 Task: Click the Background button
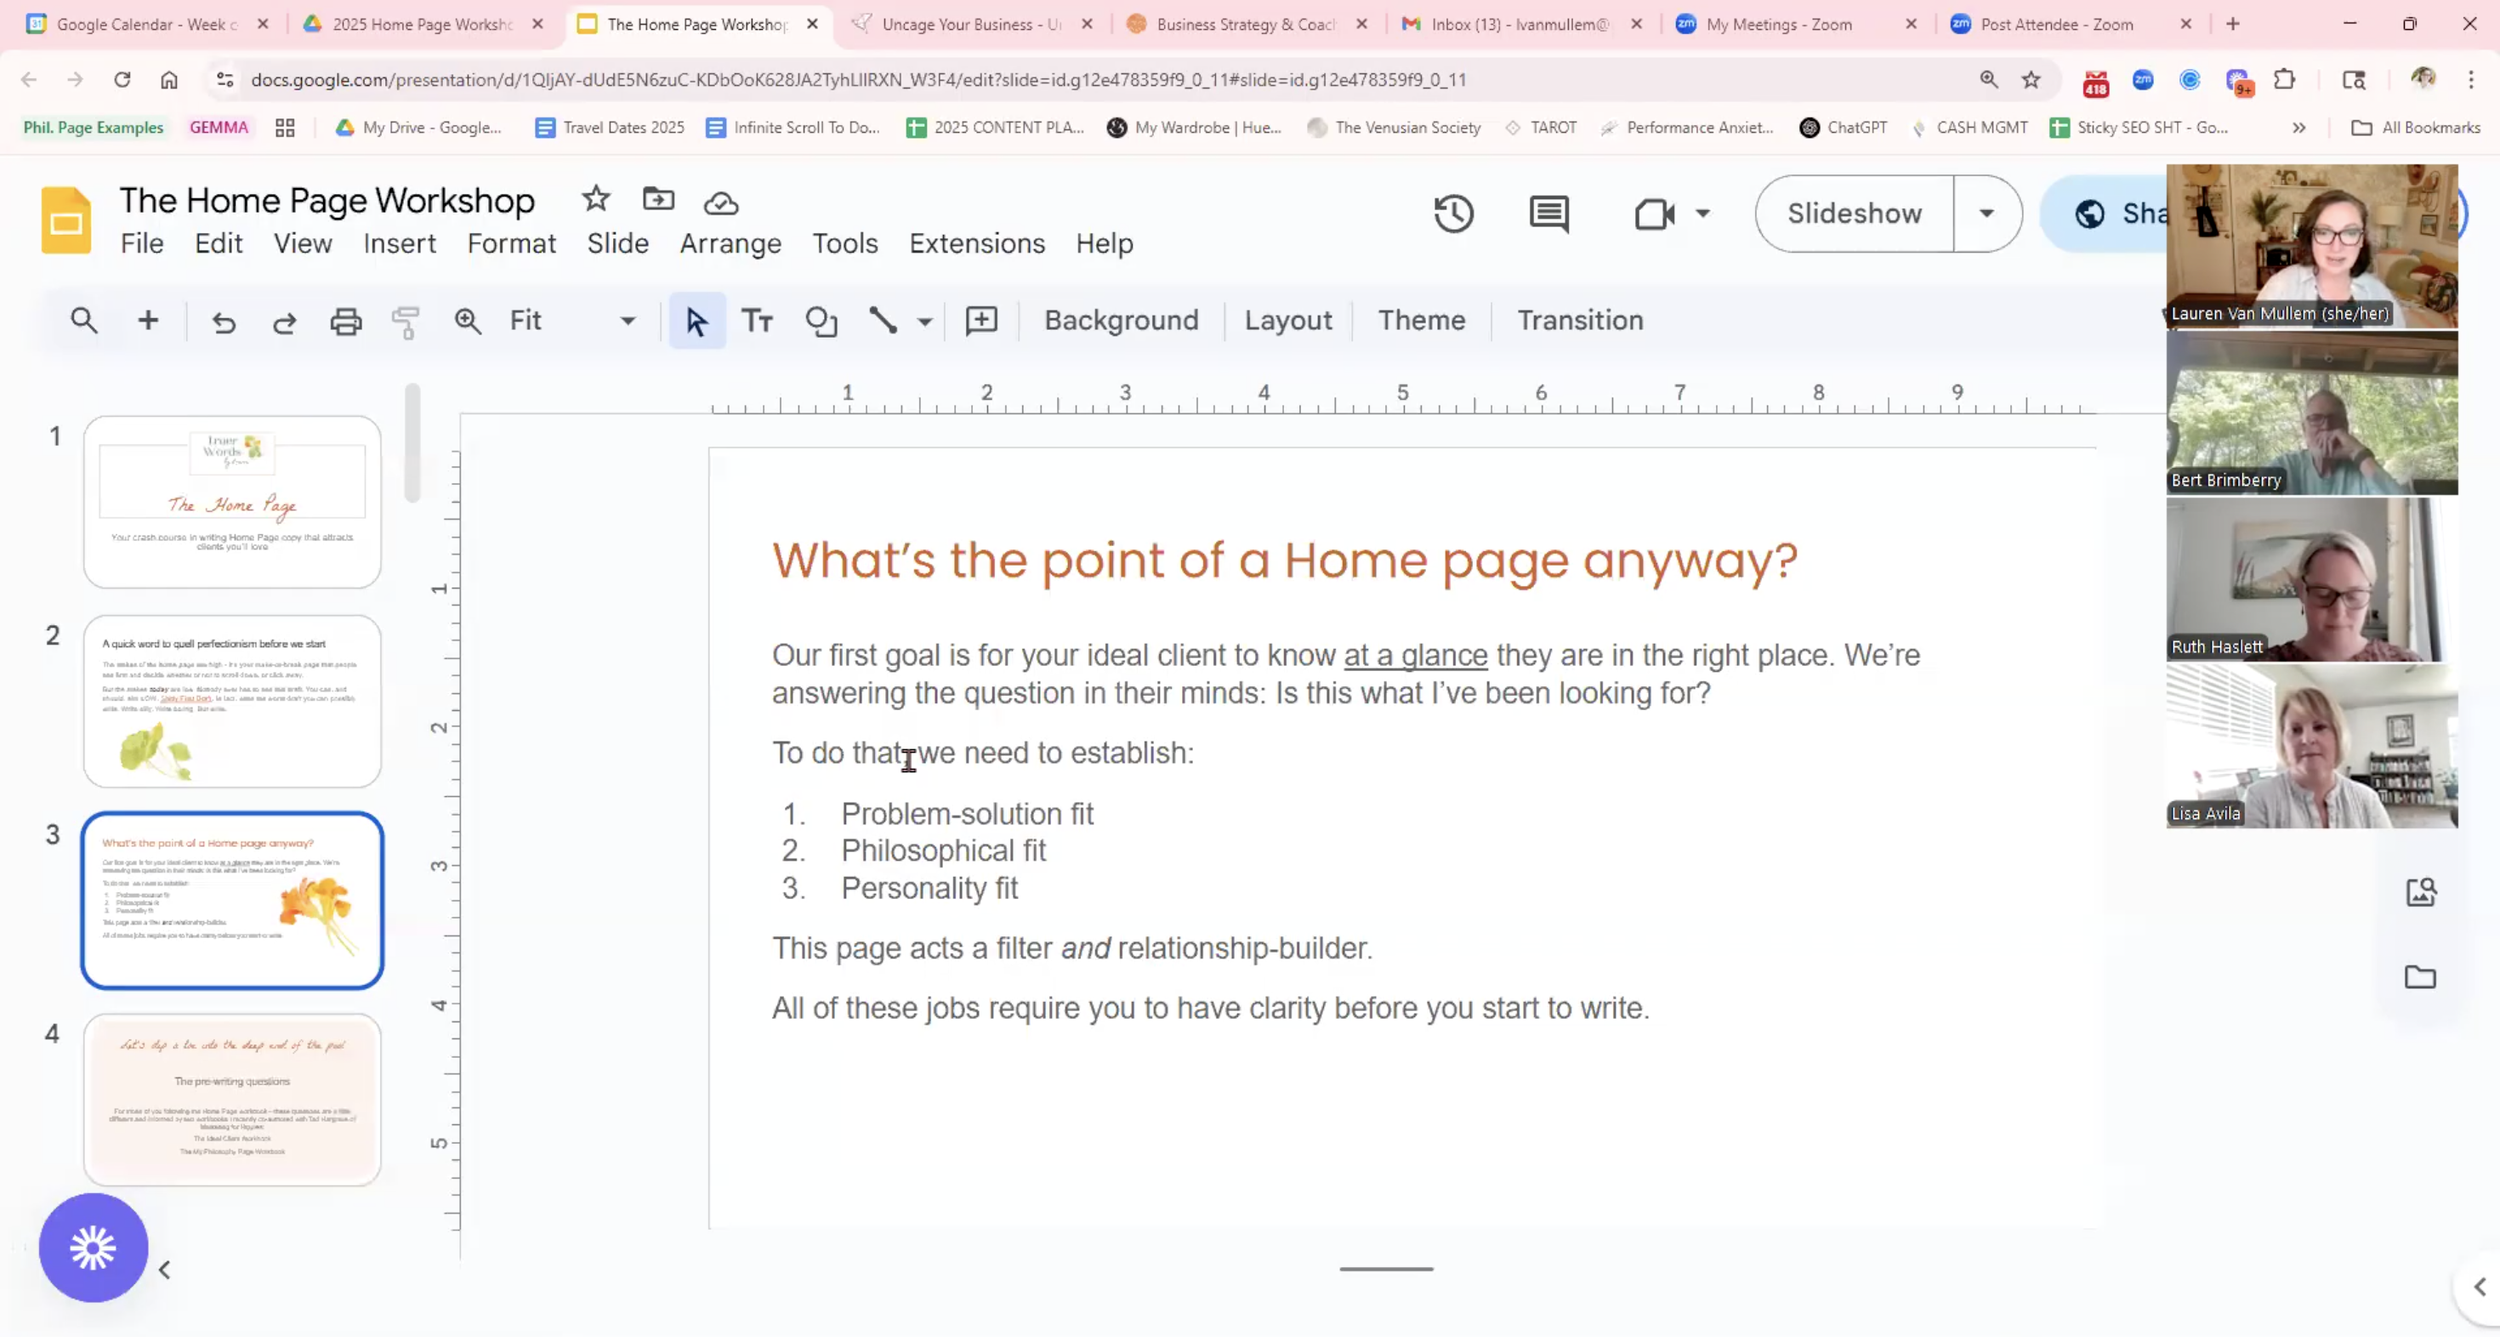point(1121,321)
